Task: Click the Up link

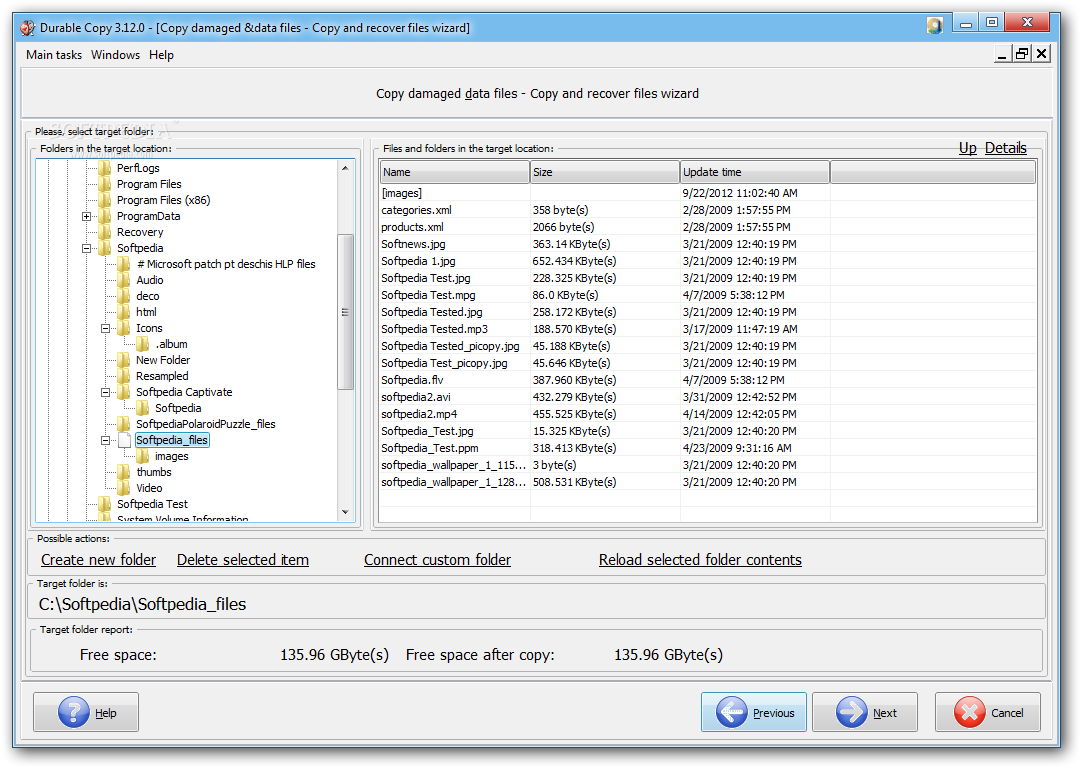Action: point(967,148)
